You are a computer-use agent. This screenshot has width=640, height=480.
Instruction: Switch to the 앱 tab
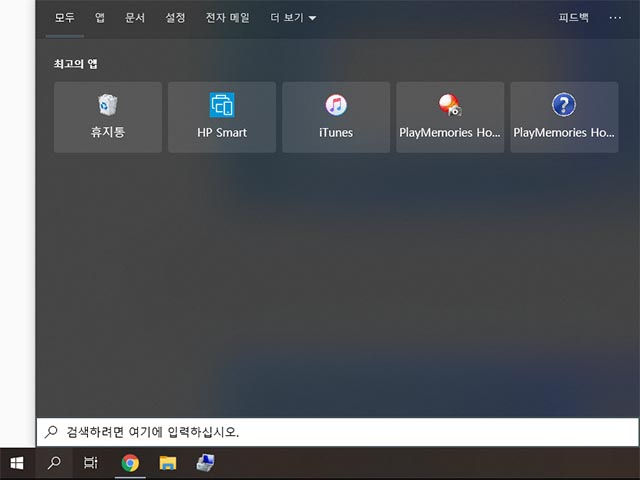tap(100, 18)
